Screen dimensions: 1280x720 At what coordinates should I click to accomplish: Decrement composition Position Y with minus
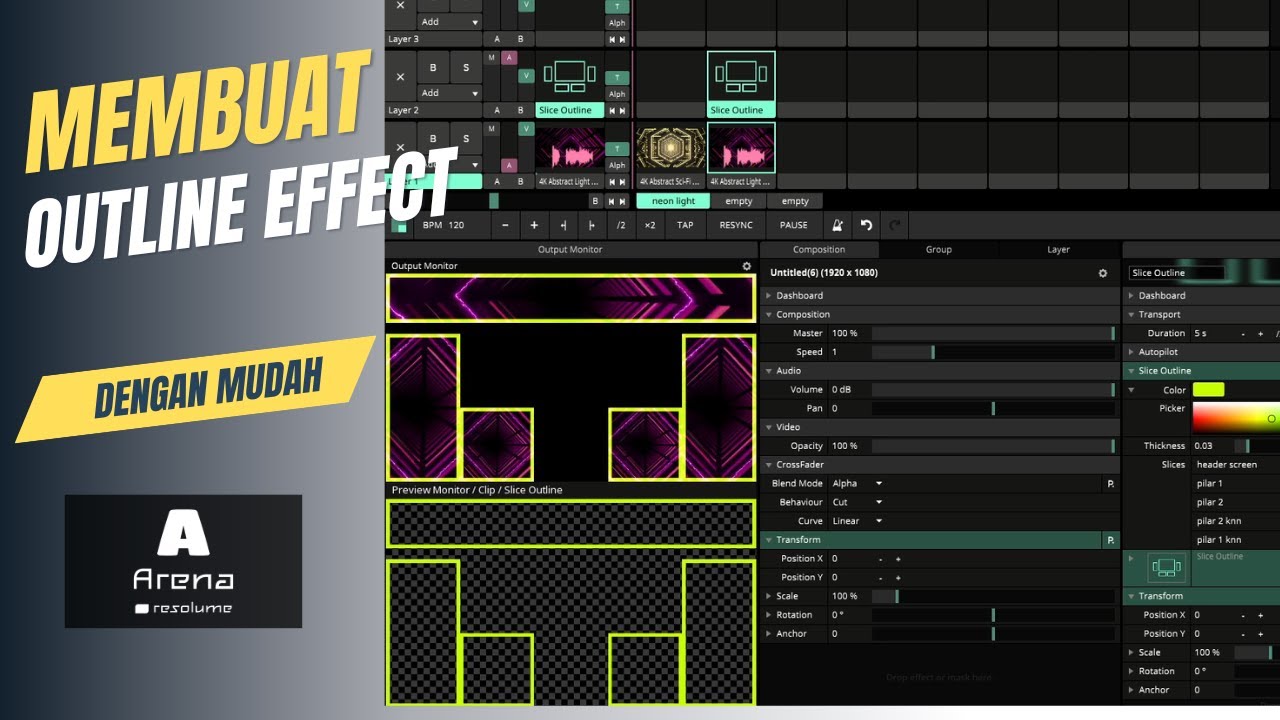point(880,578)
